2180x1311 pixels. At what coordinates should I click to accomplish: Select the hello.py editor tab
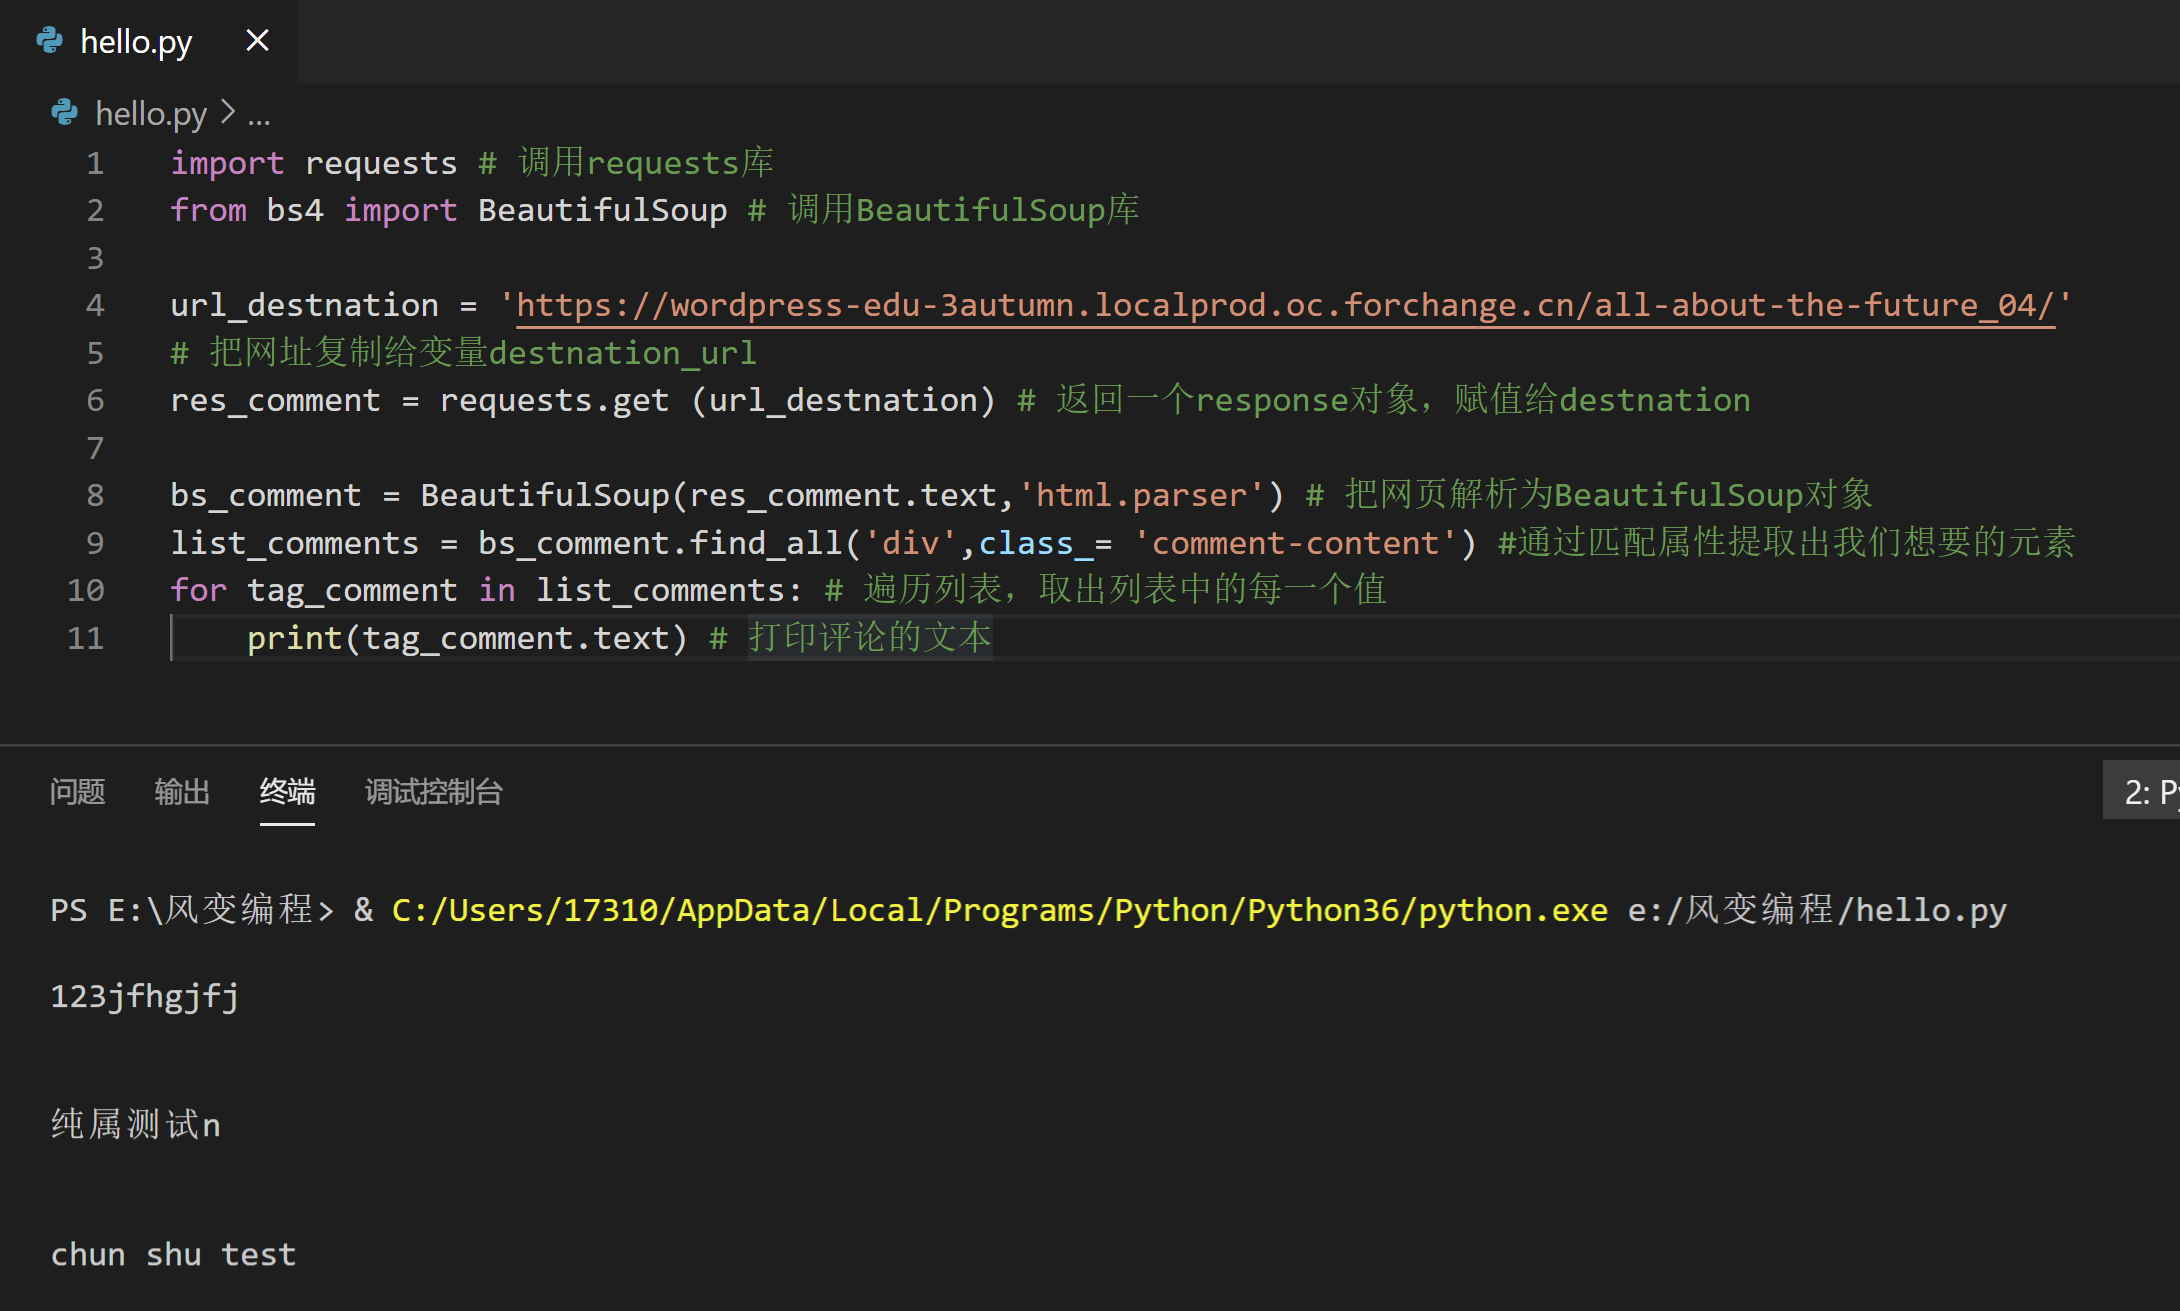click(148, 41)
